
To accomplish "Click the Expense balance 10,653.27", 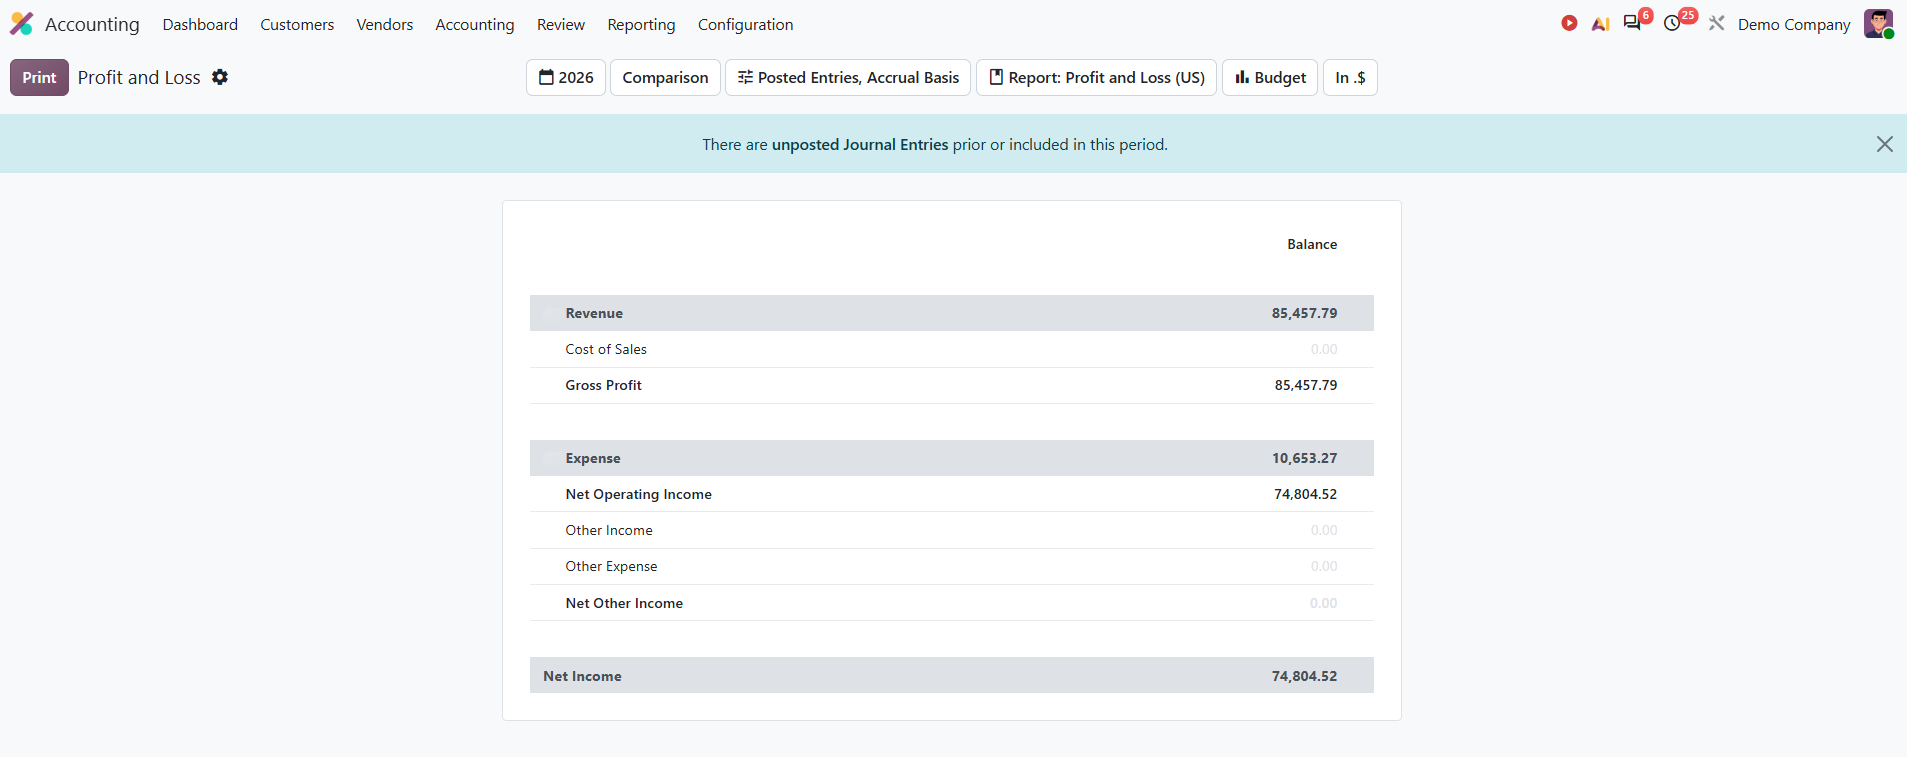I will [x=1304, y=458].
